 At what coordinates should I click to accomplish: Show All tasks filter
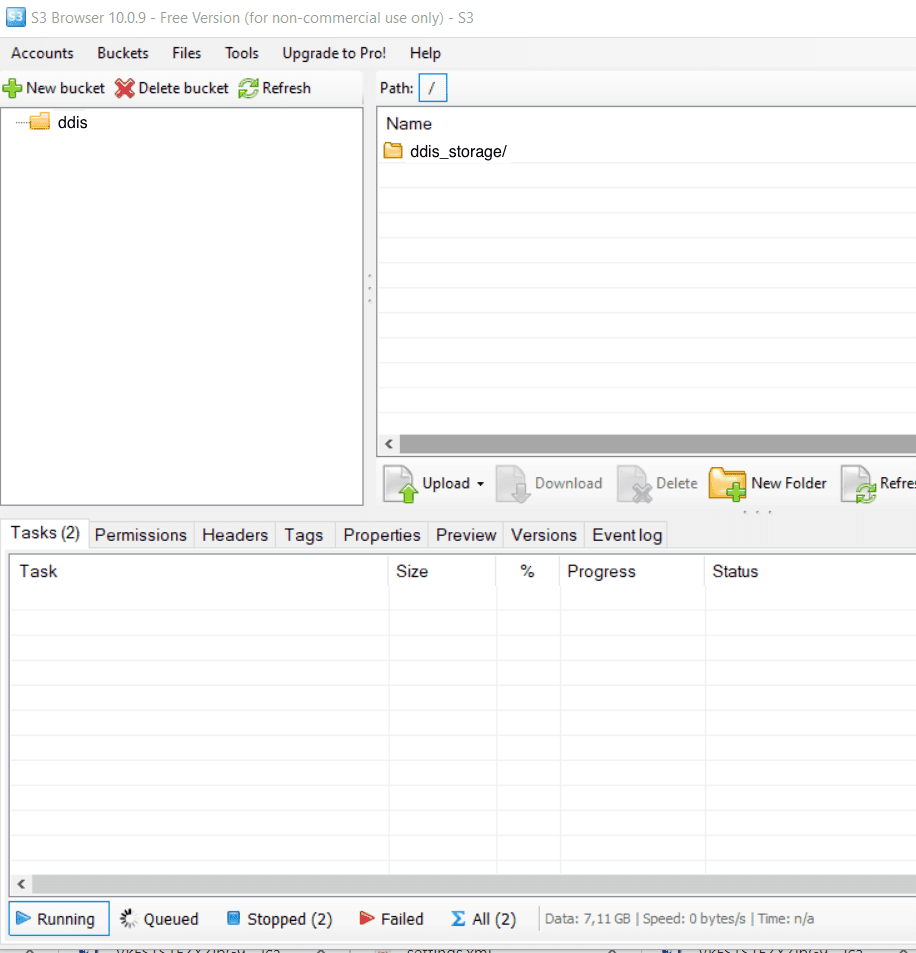point(483,919)
